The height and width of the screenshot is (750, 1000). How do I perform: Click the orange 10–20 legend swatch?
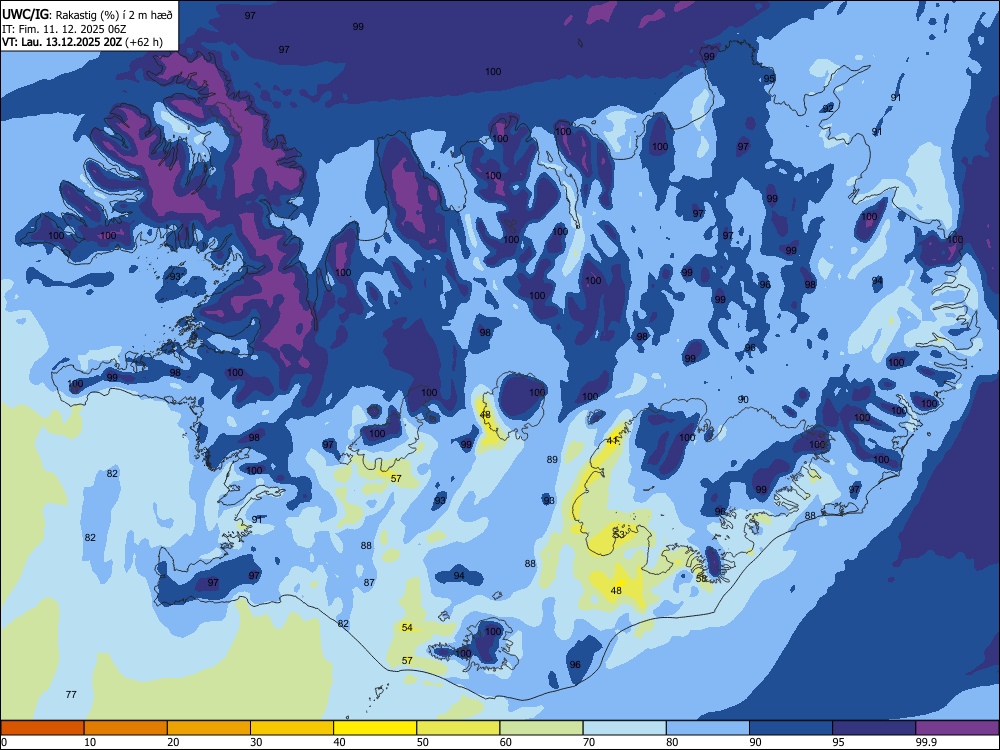[x=126, y=728]
